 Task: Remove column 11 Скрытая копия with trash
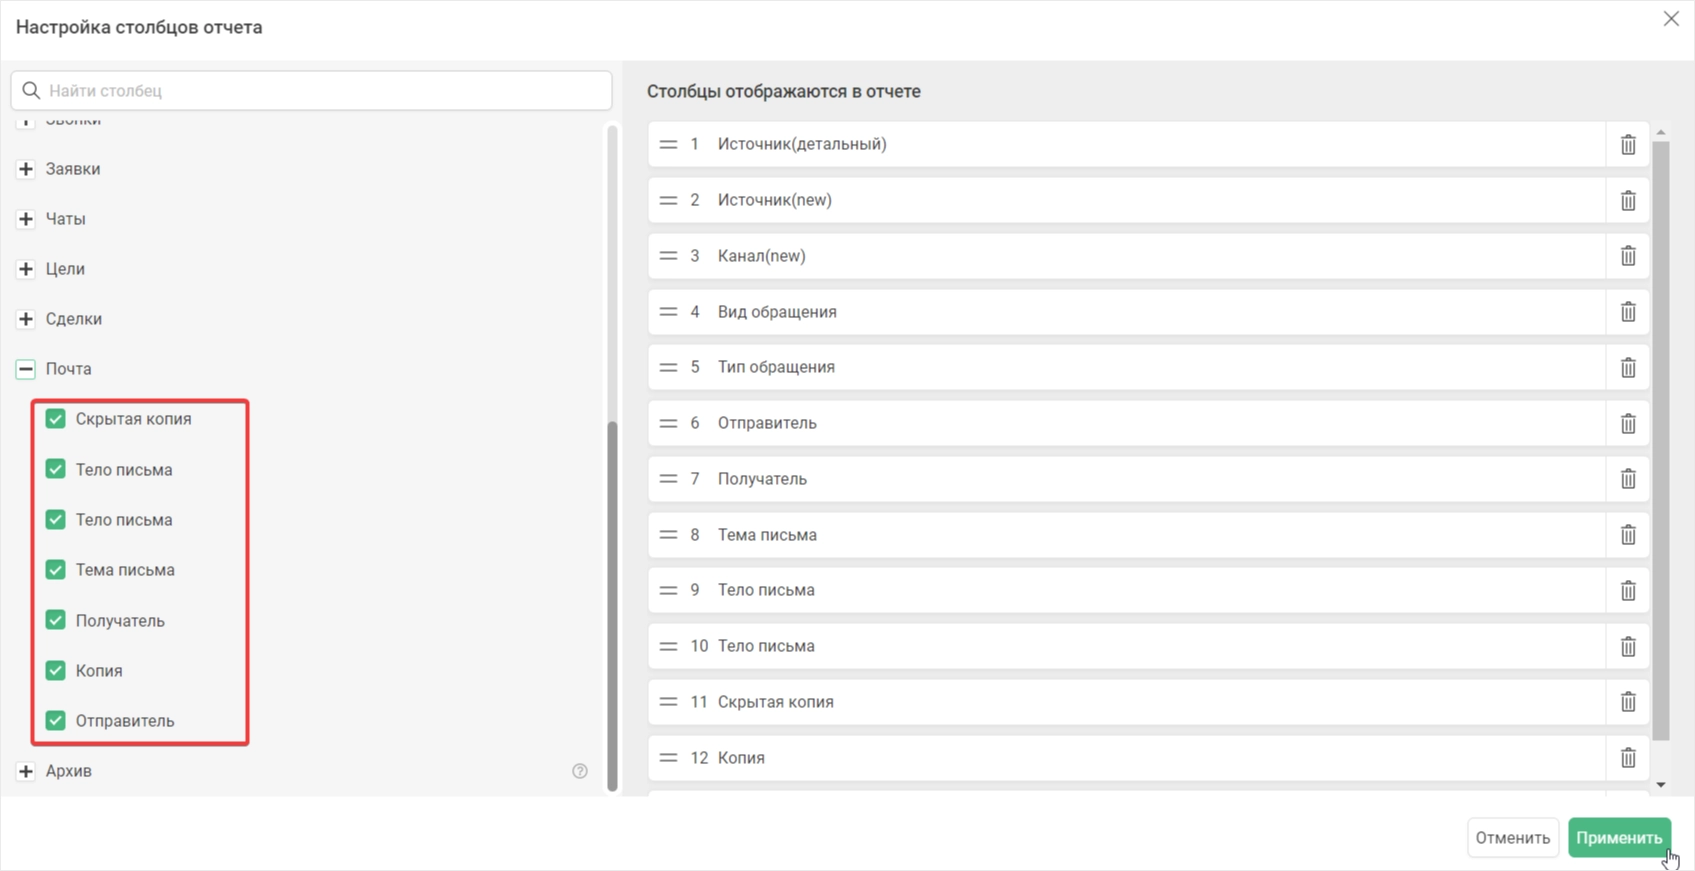(x=1628, y=702)
